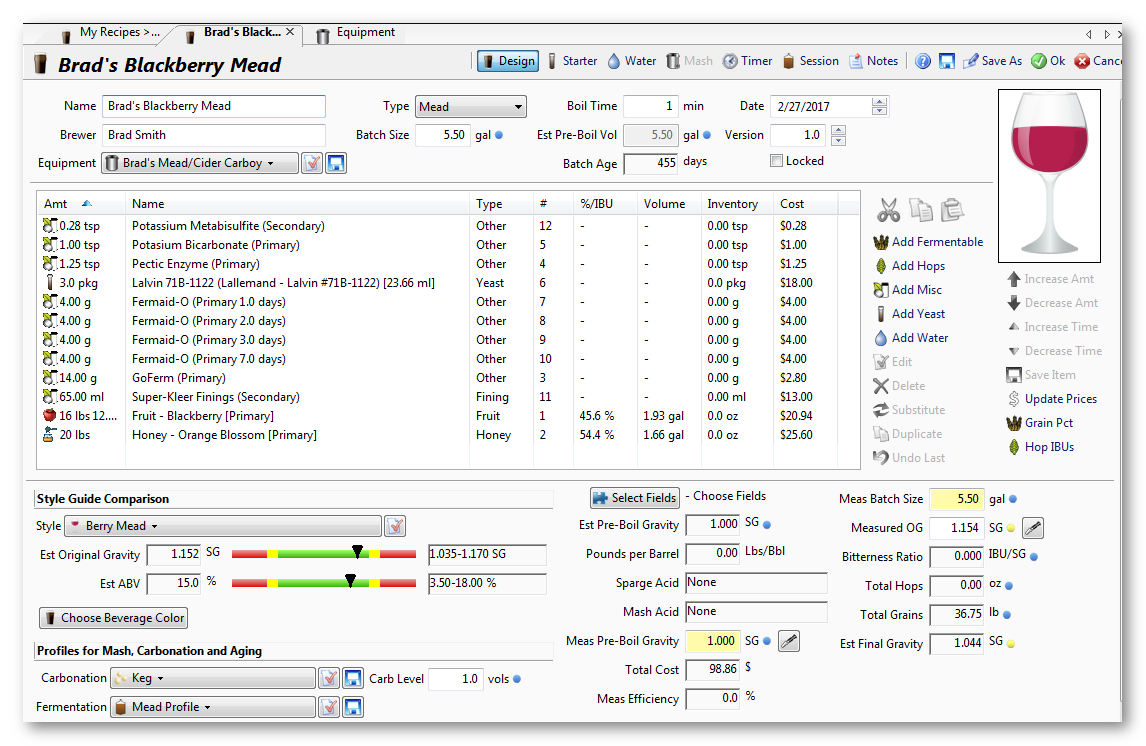Click the blue help question mark icon
1146x746 pixels.
[923, 61]
